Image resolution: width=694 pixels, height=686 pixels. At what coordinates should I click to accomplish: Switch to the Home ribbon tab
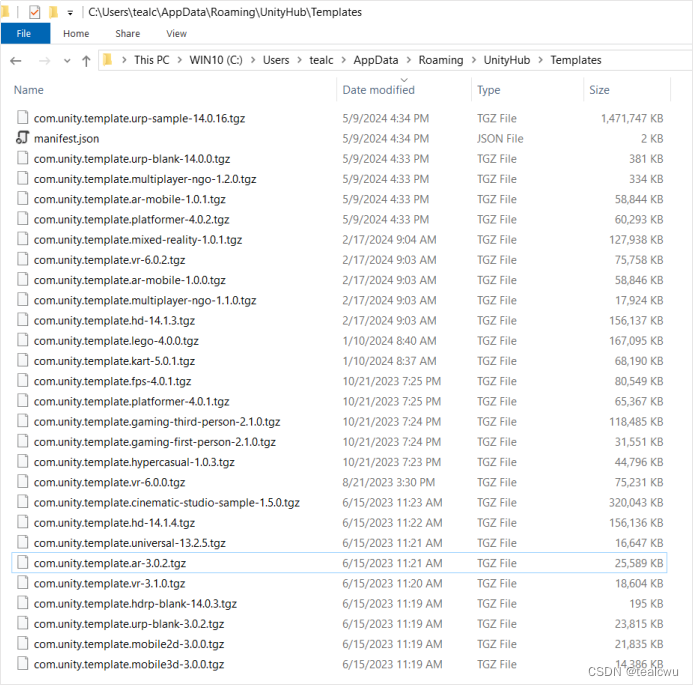[x=76, y=34]
